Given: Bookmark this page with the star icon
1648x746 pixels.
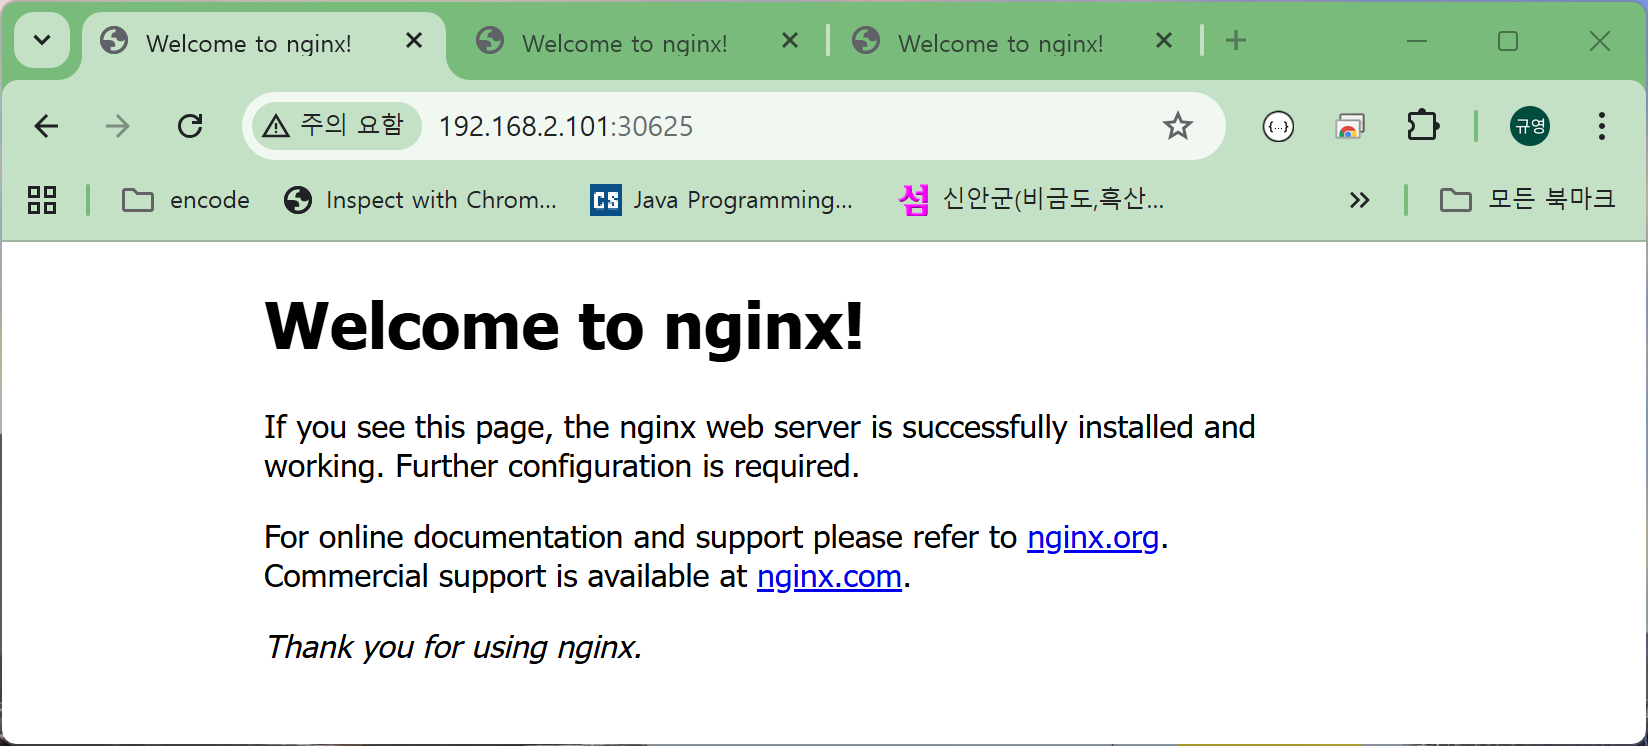Looking at the screenshot, I should coord(1178,126).
